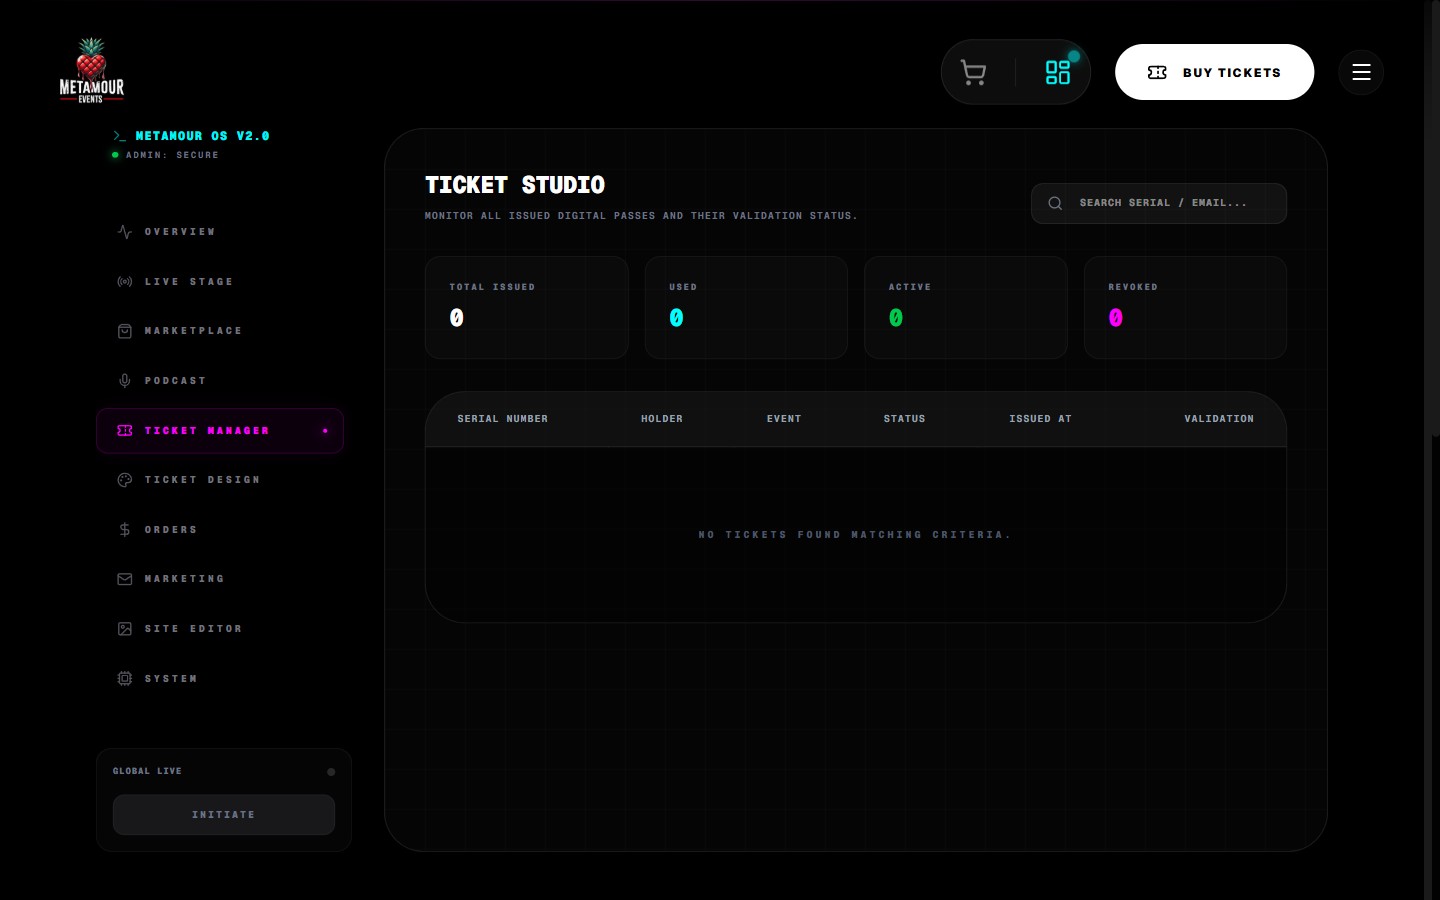Navigate to Marketplace
1440x900 pixels.
[220, 331]
